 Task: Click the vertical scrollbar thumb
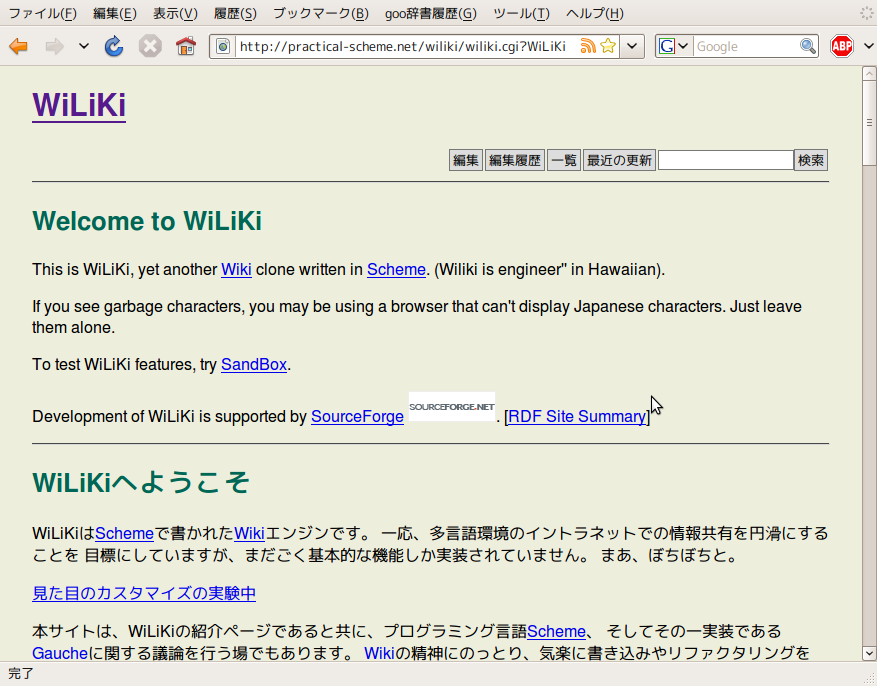pyautogui.click(x=869, y=123)
